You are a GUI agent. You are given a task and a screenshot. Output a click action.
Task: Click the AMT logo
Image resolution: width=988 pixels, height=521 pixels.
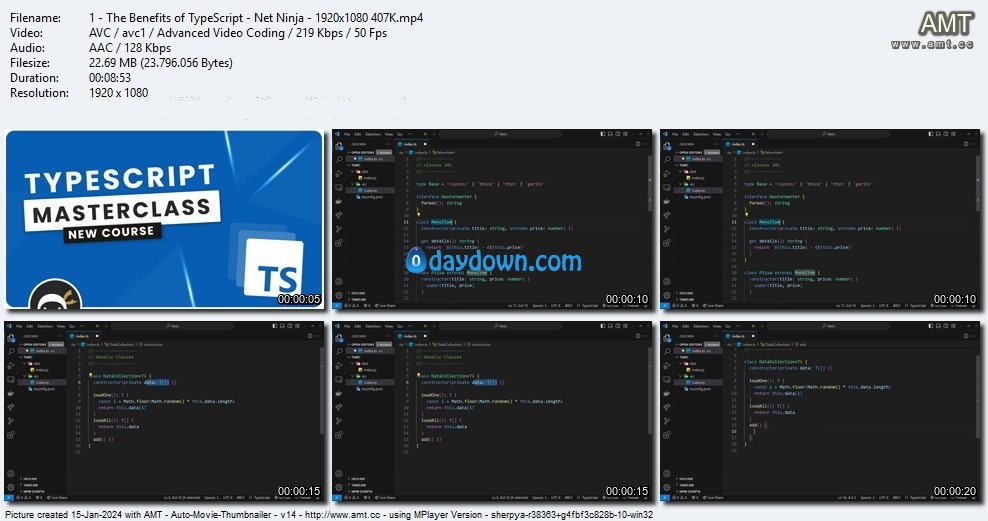[x=946, y=25]
